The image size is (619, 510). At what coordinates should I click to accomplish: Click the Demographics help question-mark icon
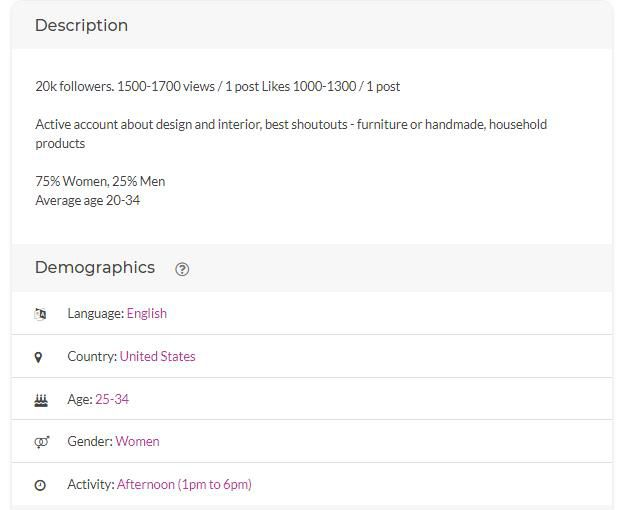182,269
